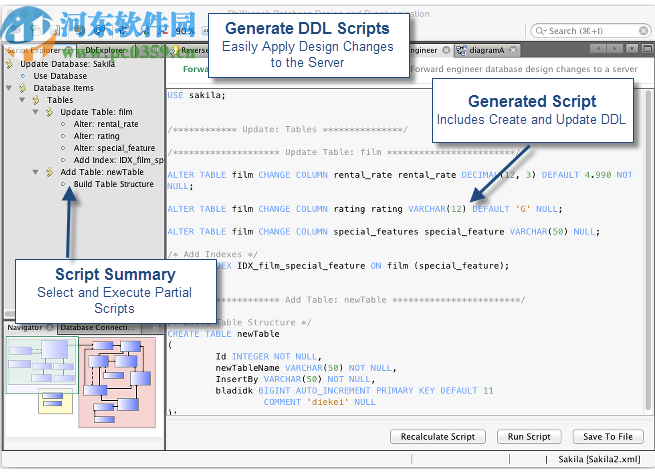Select Update Database: Sakila in the tree
This screenshot has width=655, height=472.
point(67,64)
